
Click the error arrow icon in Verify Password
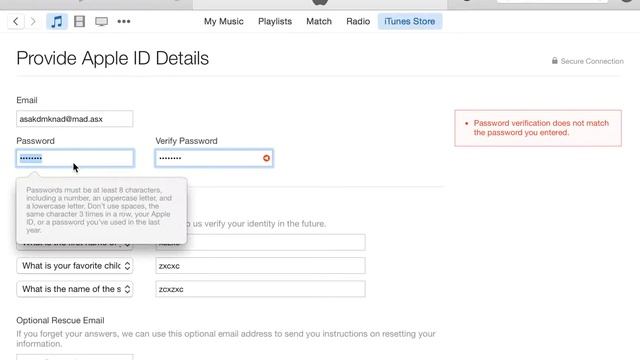(266, 158)
